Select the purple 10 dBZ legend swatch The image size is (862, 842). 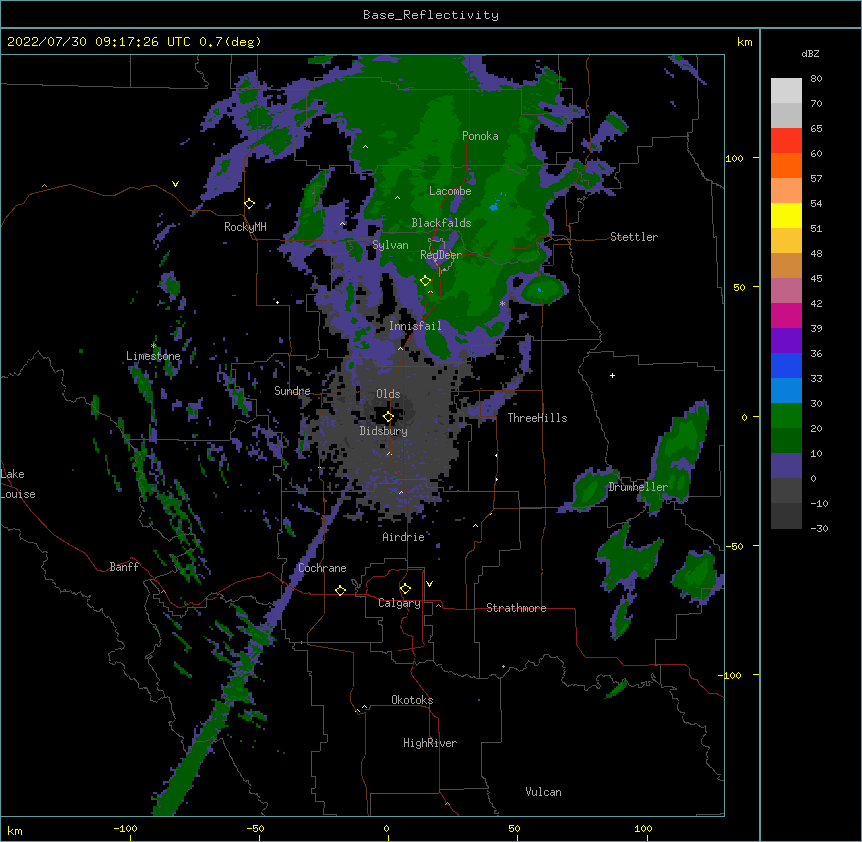pos(786,466)
